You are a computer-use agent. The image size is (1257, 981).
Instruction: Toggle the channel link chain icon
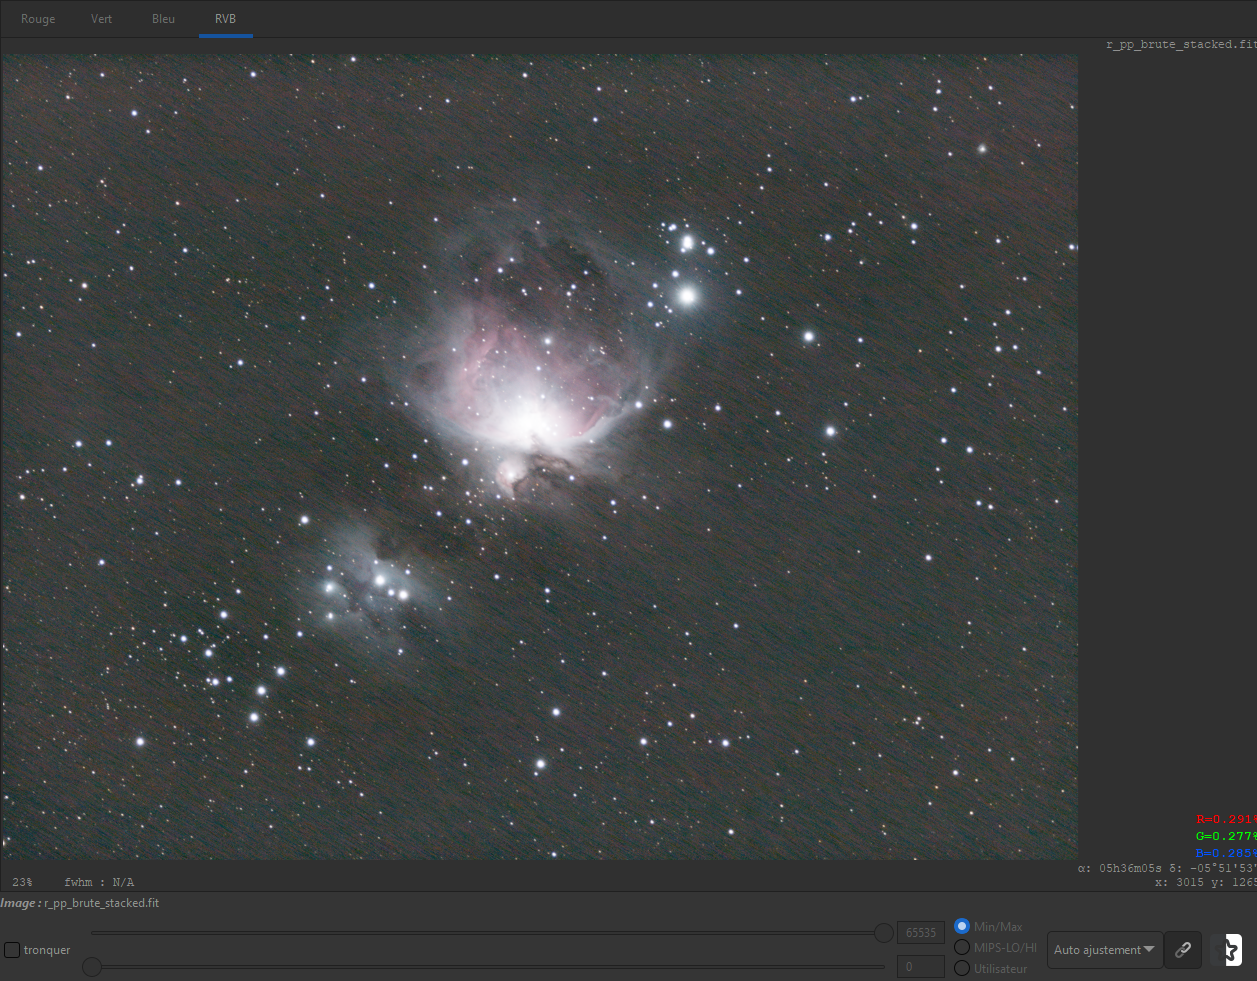click(1183, 950)
